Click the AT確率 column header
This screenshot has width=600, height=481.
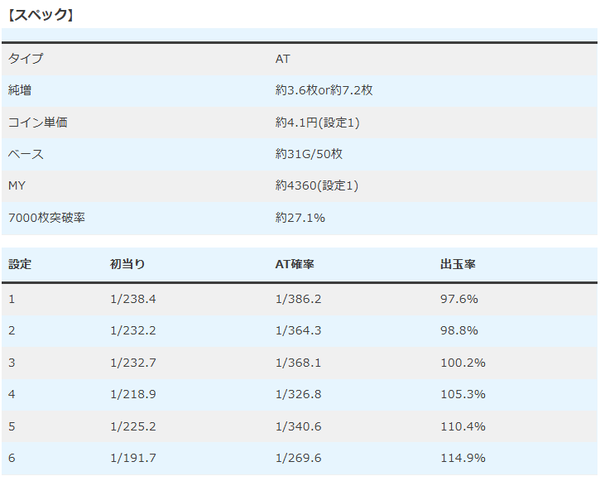point(295,264)
